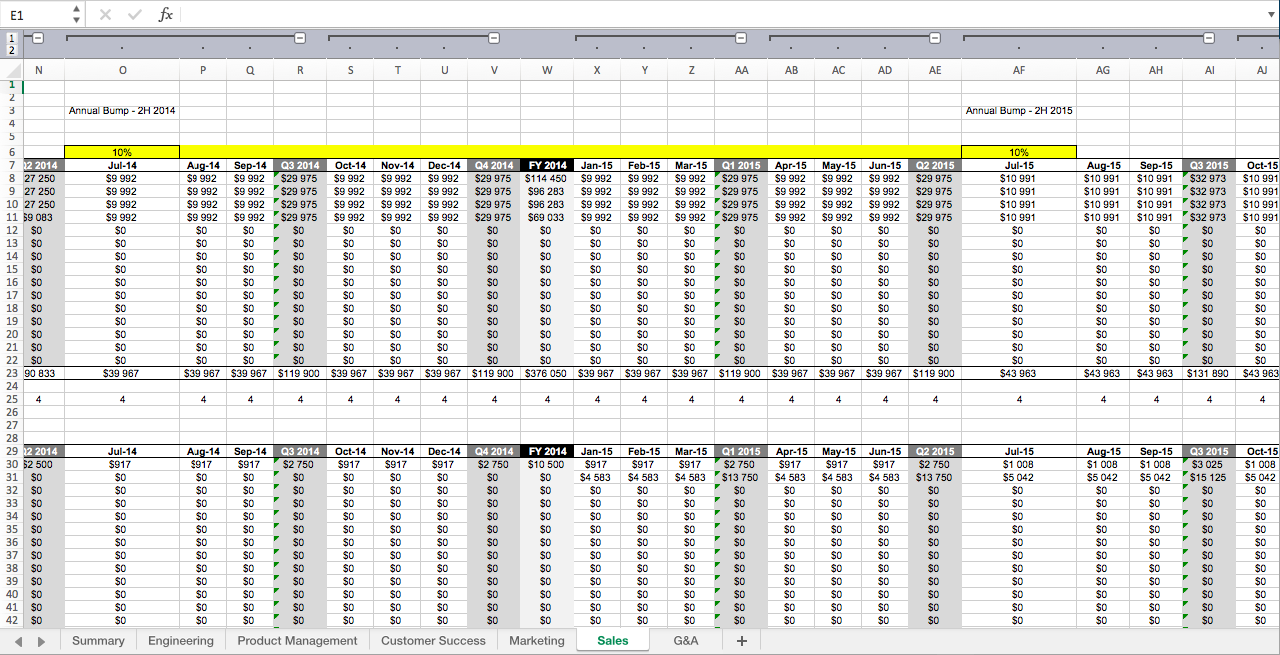Click the next sheet navigation arrow
1280x655 pixels.
coord(41,641)
